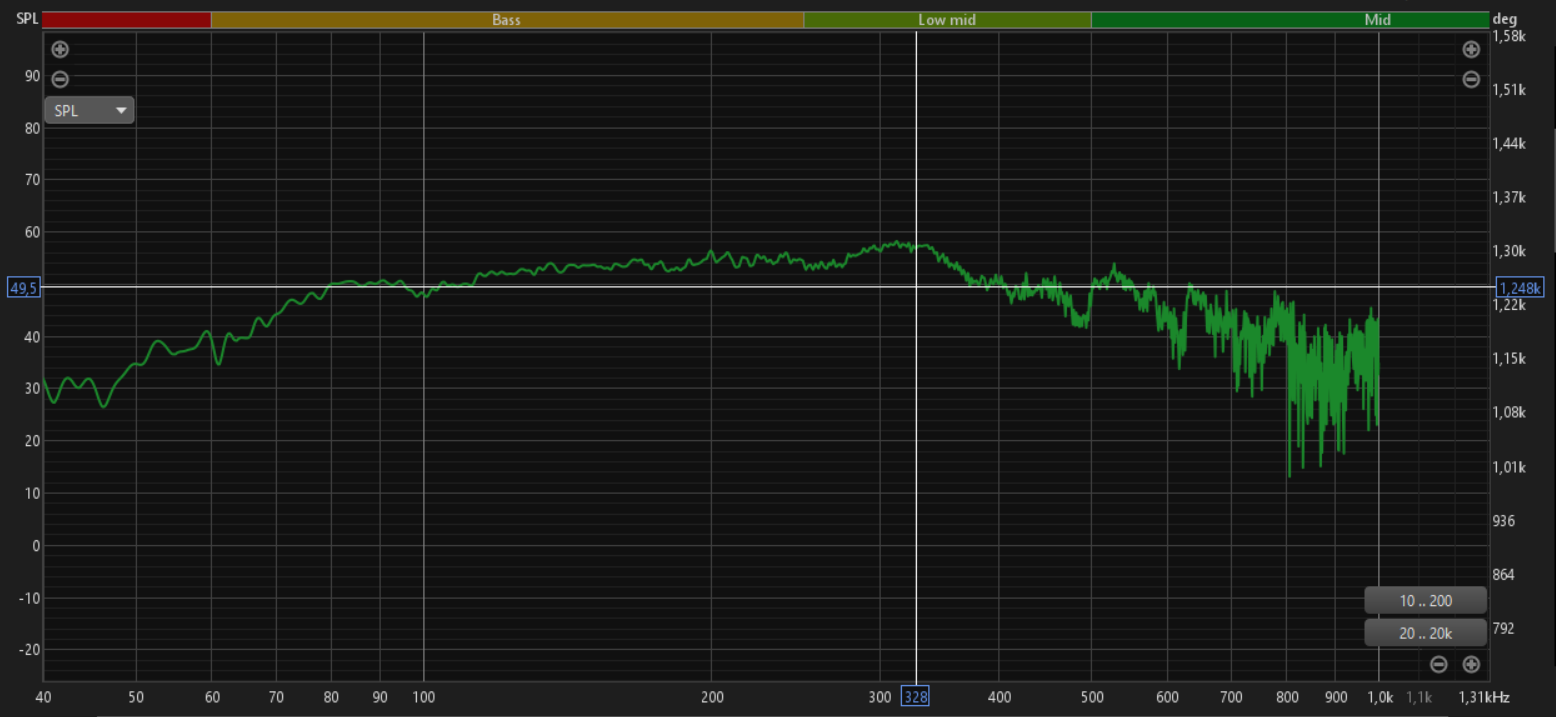1556x717 pixels.
Task: Click the 1,31kHz frequency axis end label
Action: (1484, 697)
